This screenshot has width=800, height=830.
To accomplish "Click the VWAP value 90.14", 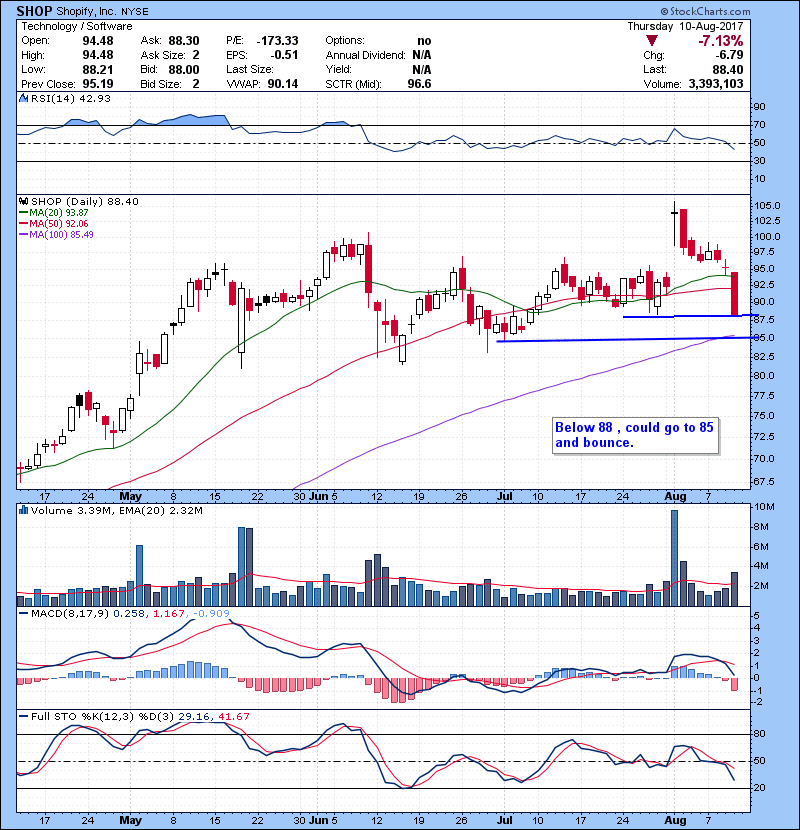I will [283, 84].
